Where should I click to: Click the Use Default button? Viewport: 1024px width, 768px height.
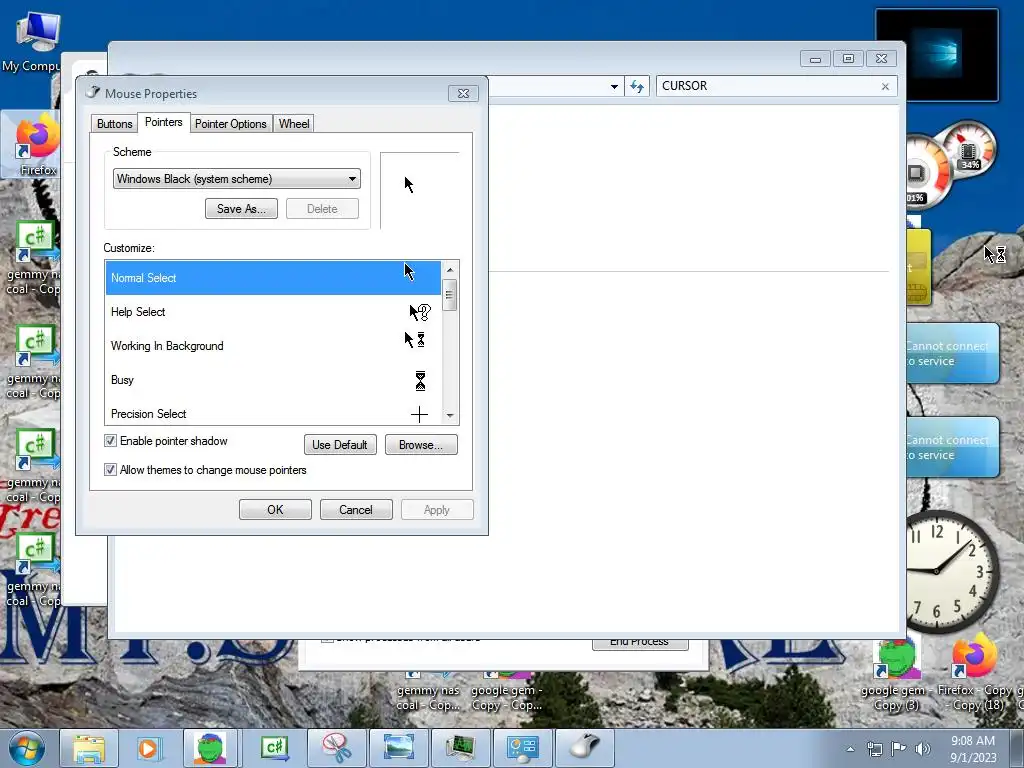[340, 445]
